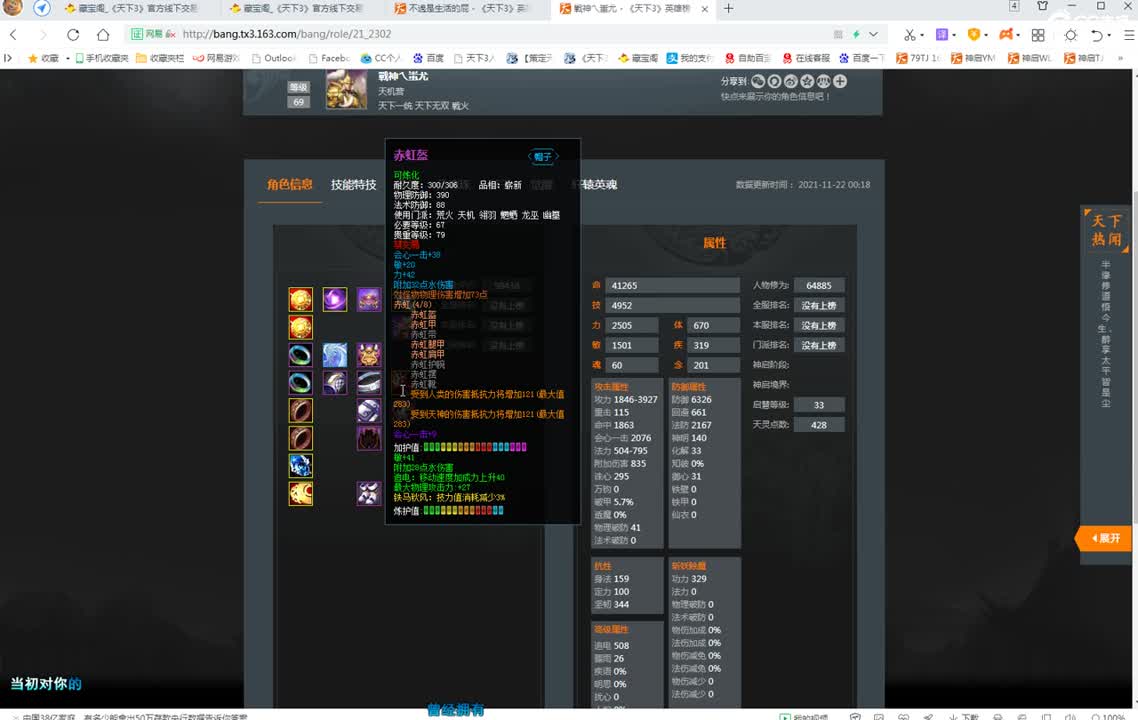This screenshot has height=720, width=1138.
Task: Click the address bar URL field
Action: point(400,34)
